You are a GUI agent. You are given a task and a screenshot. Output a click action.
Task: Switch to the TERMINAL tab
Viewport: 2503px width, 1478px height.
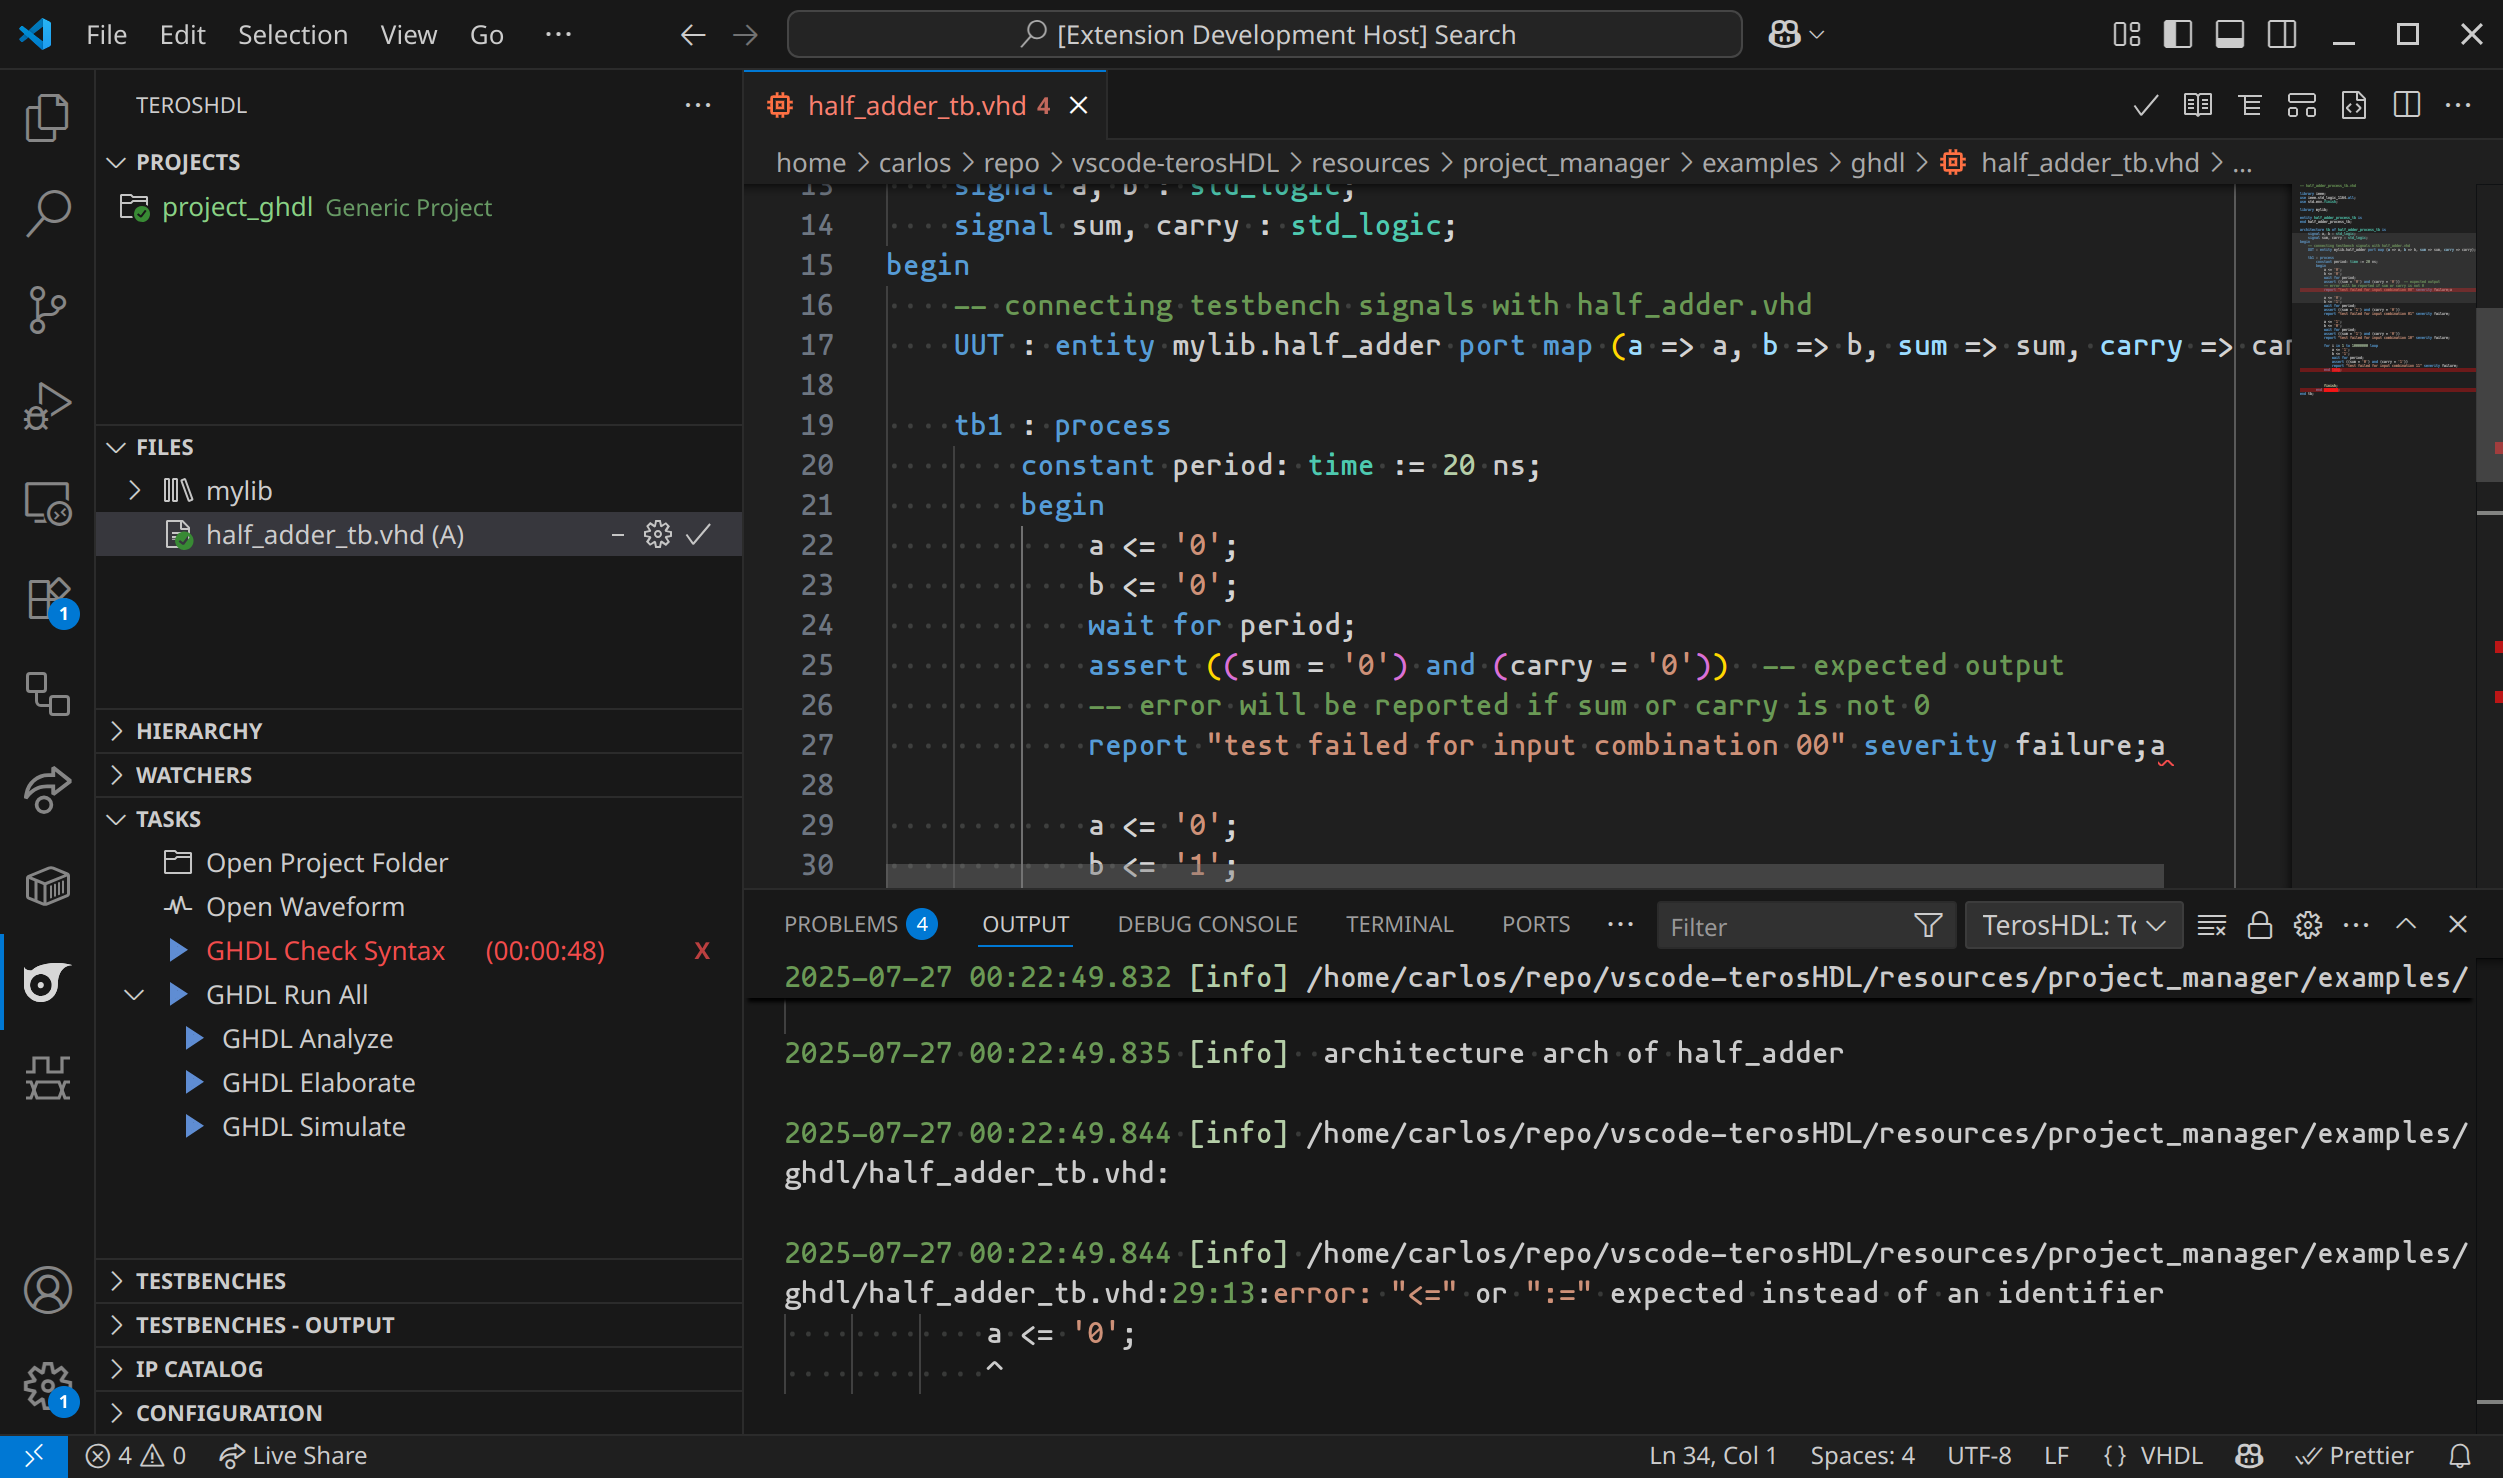pos(1399,924)
